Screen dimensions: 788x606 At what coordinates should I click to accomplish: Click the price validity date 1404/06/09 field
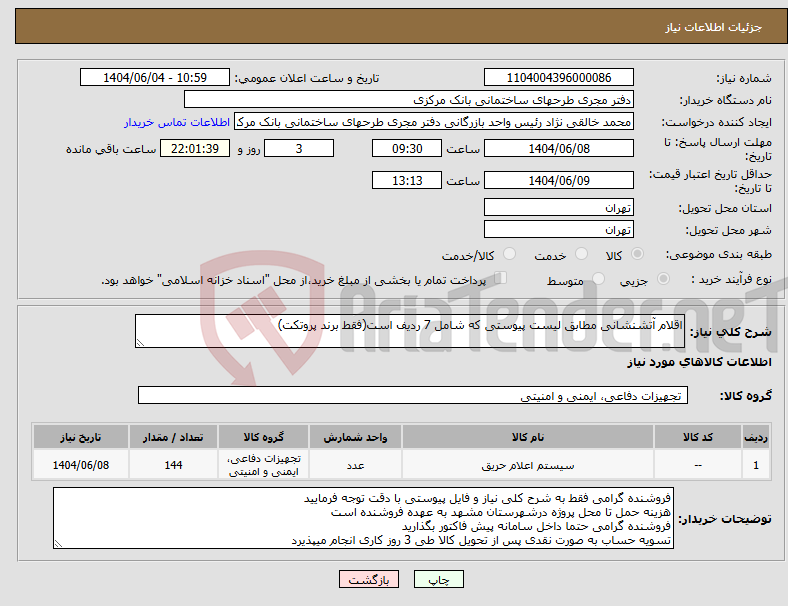click(x=559, y=180)
